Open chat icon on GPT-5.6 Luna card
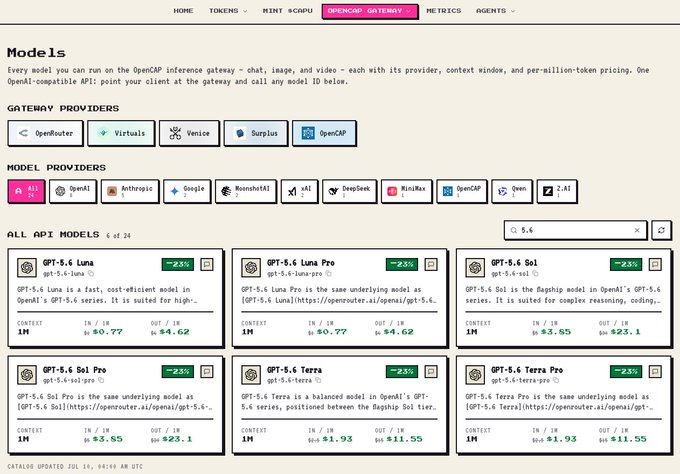Image resolution: width=680 pixels, height=474 pixels. pos(207,264)
